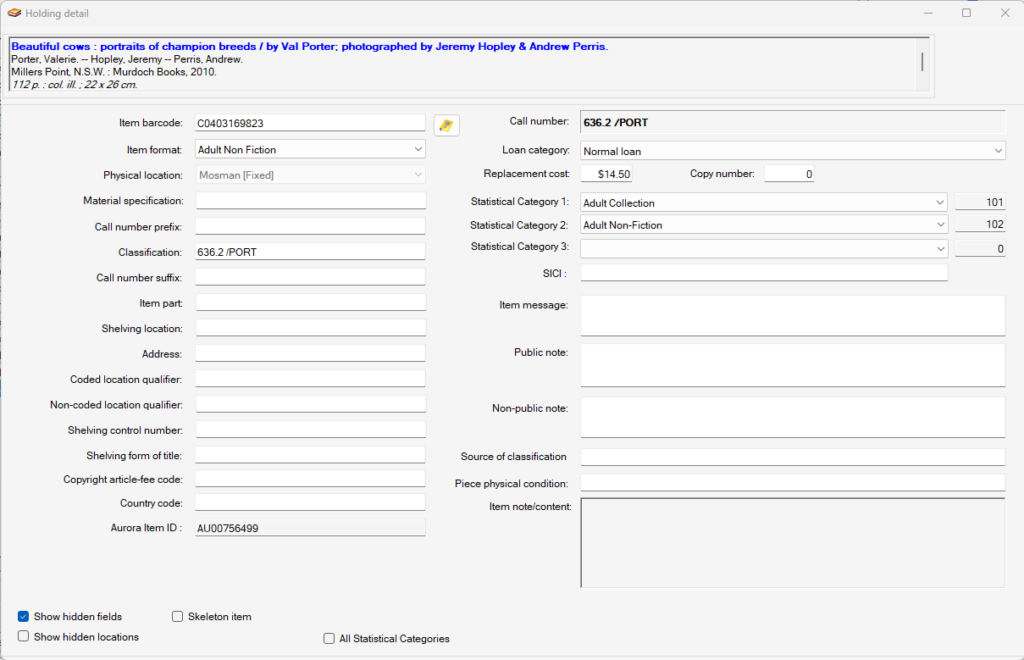Click the Public note text area
The image size is (1024, 660).
(x=790, y=364)
